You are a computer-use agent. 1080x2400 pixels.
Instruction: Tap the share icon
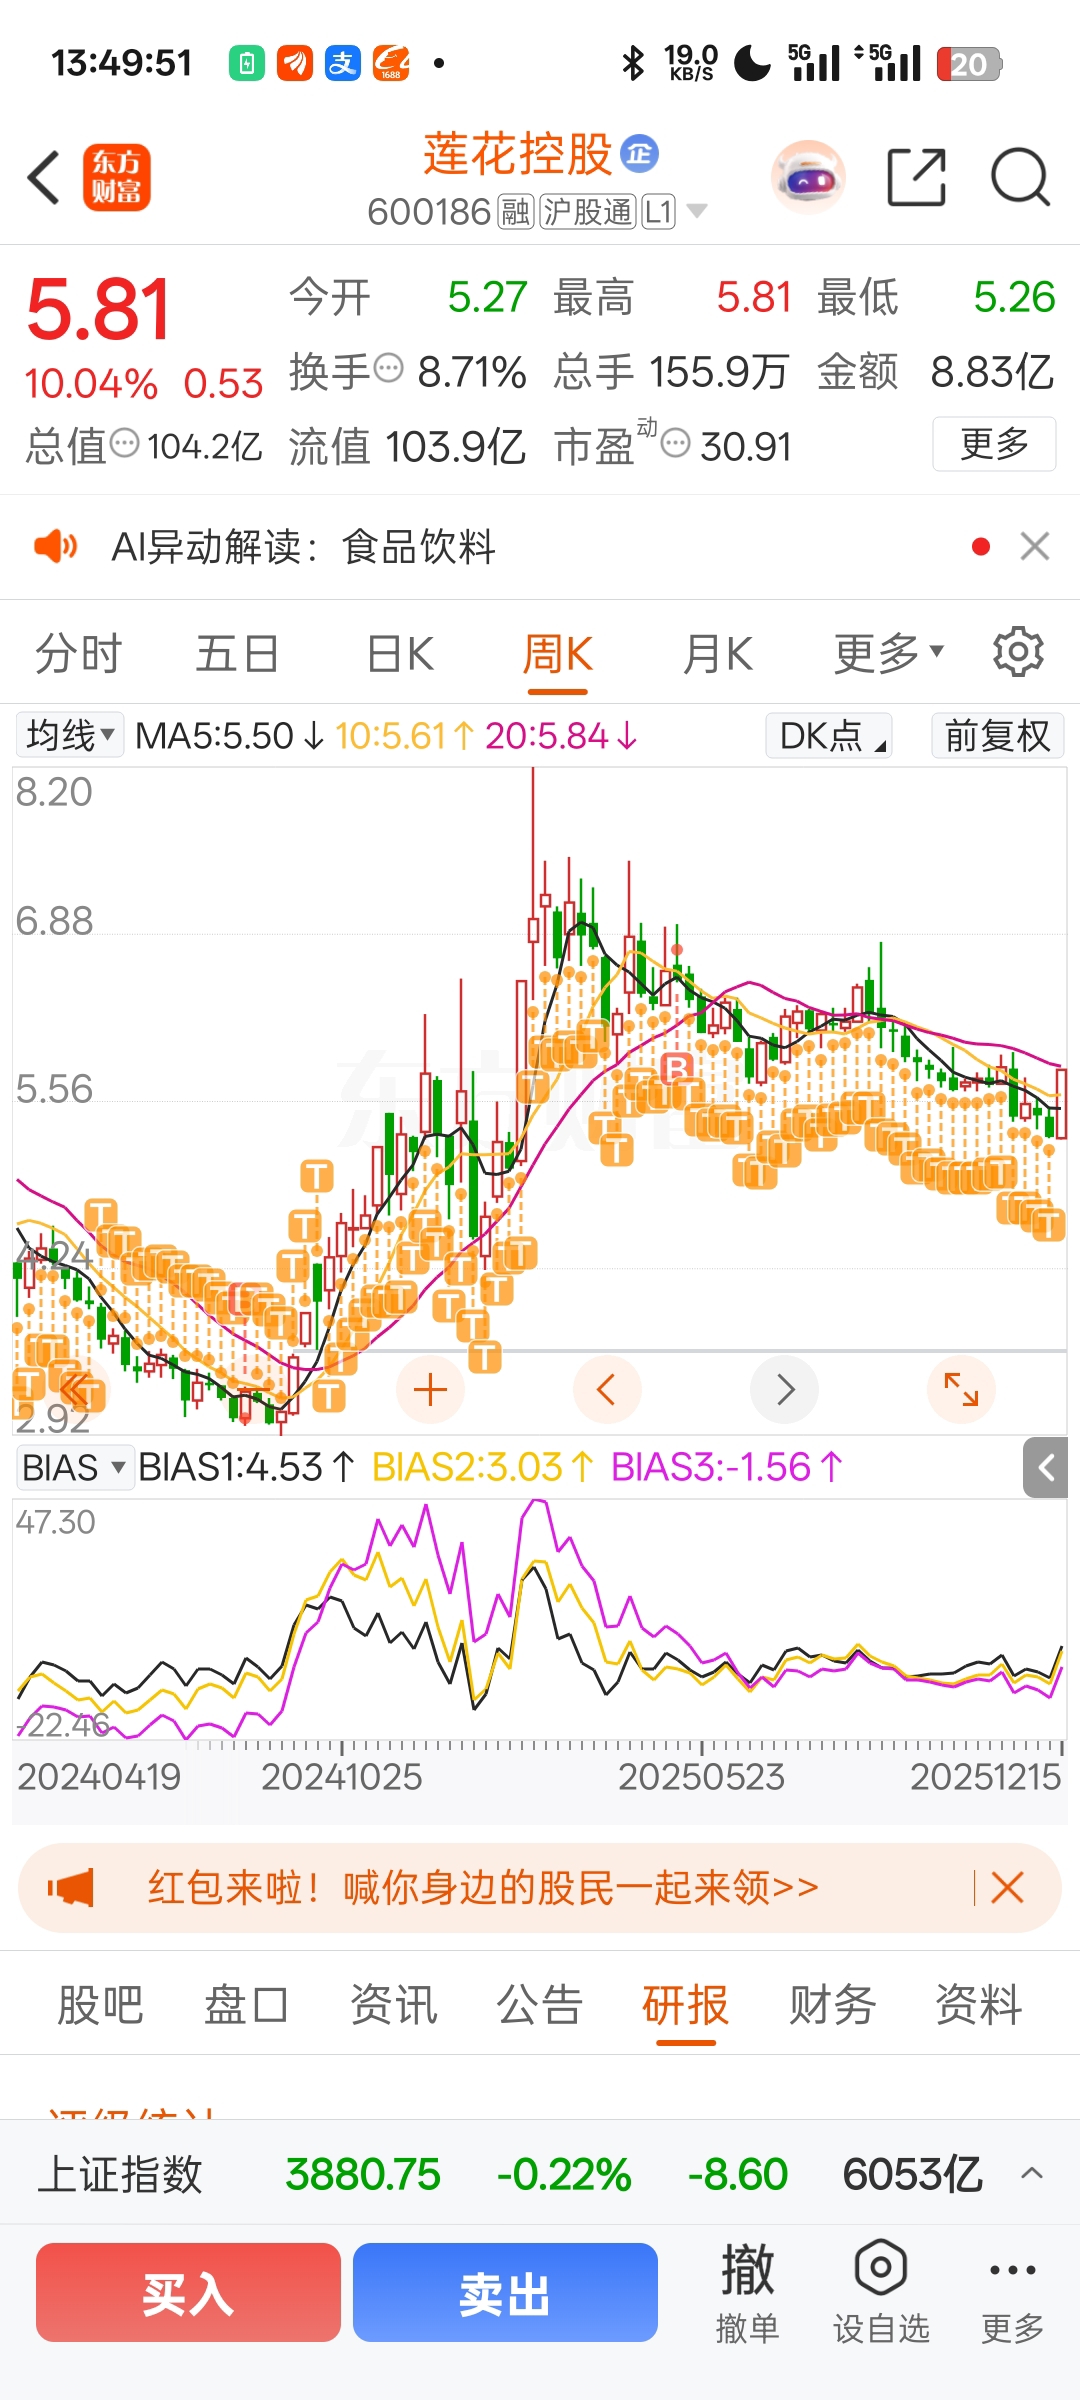click(917, 177)
